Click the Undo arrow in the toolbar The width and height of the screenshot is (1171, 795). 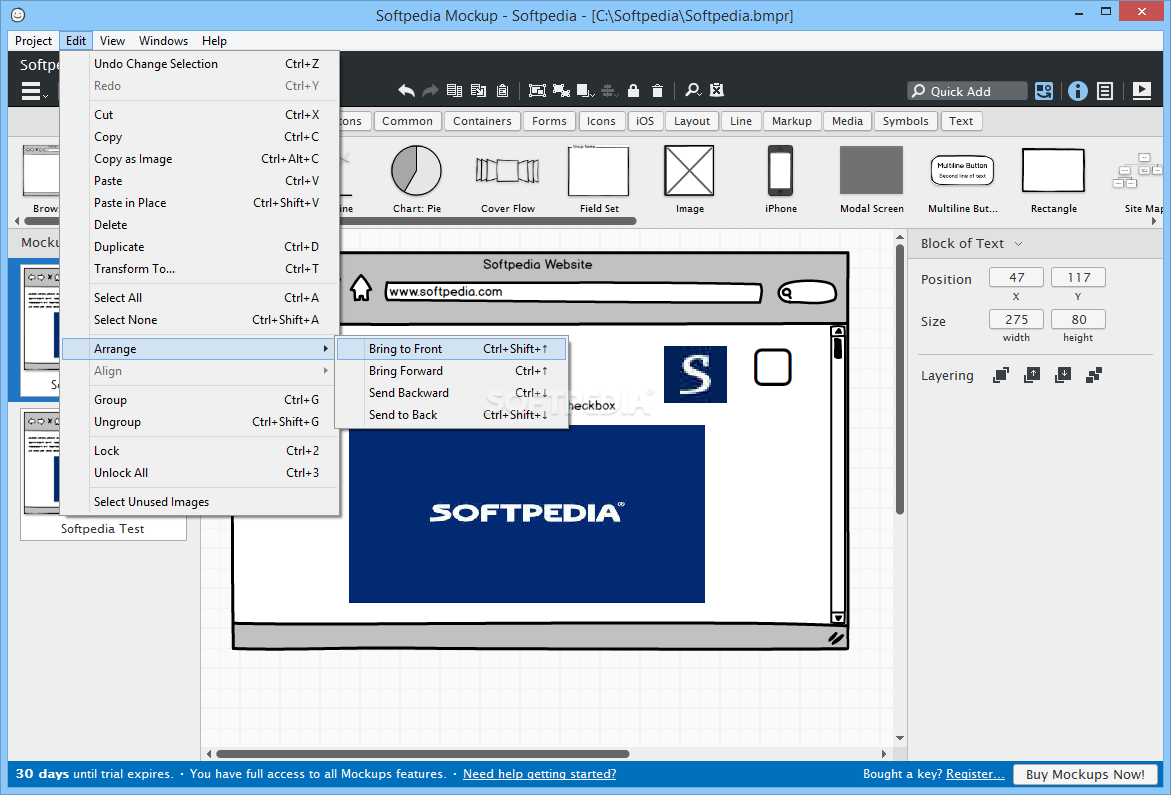406,90
